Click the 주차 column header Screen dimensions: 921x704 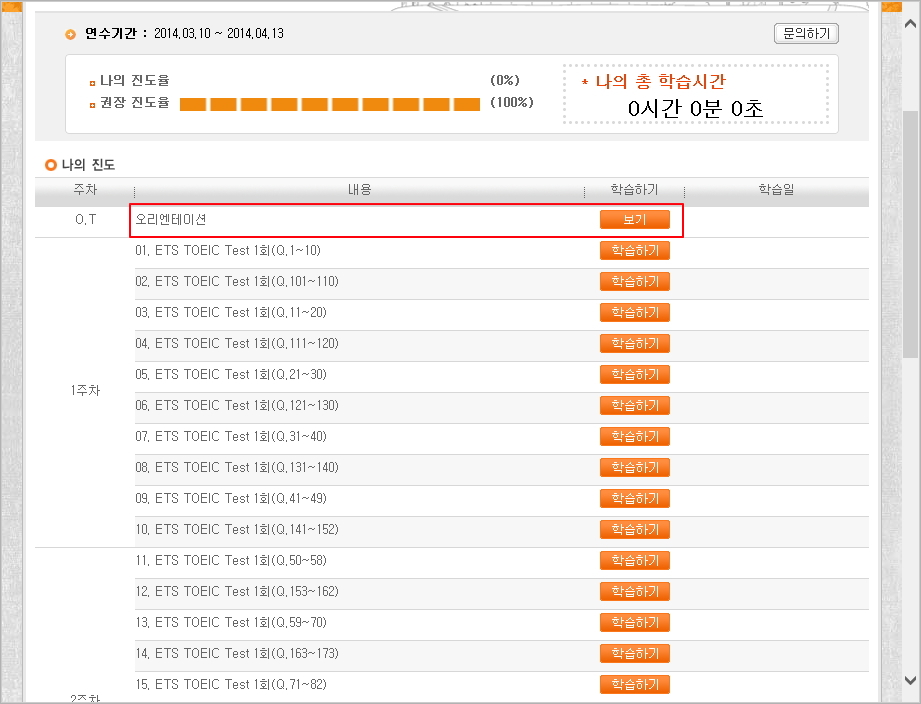(85, 190)
